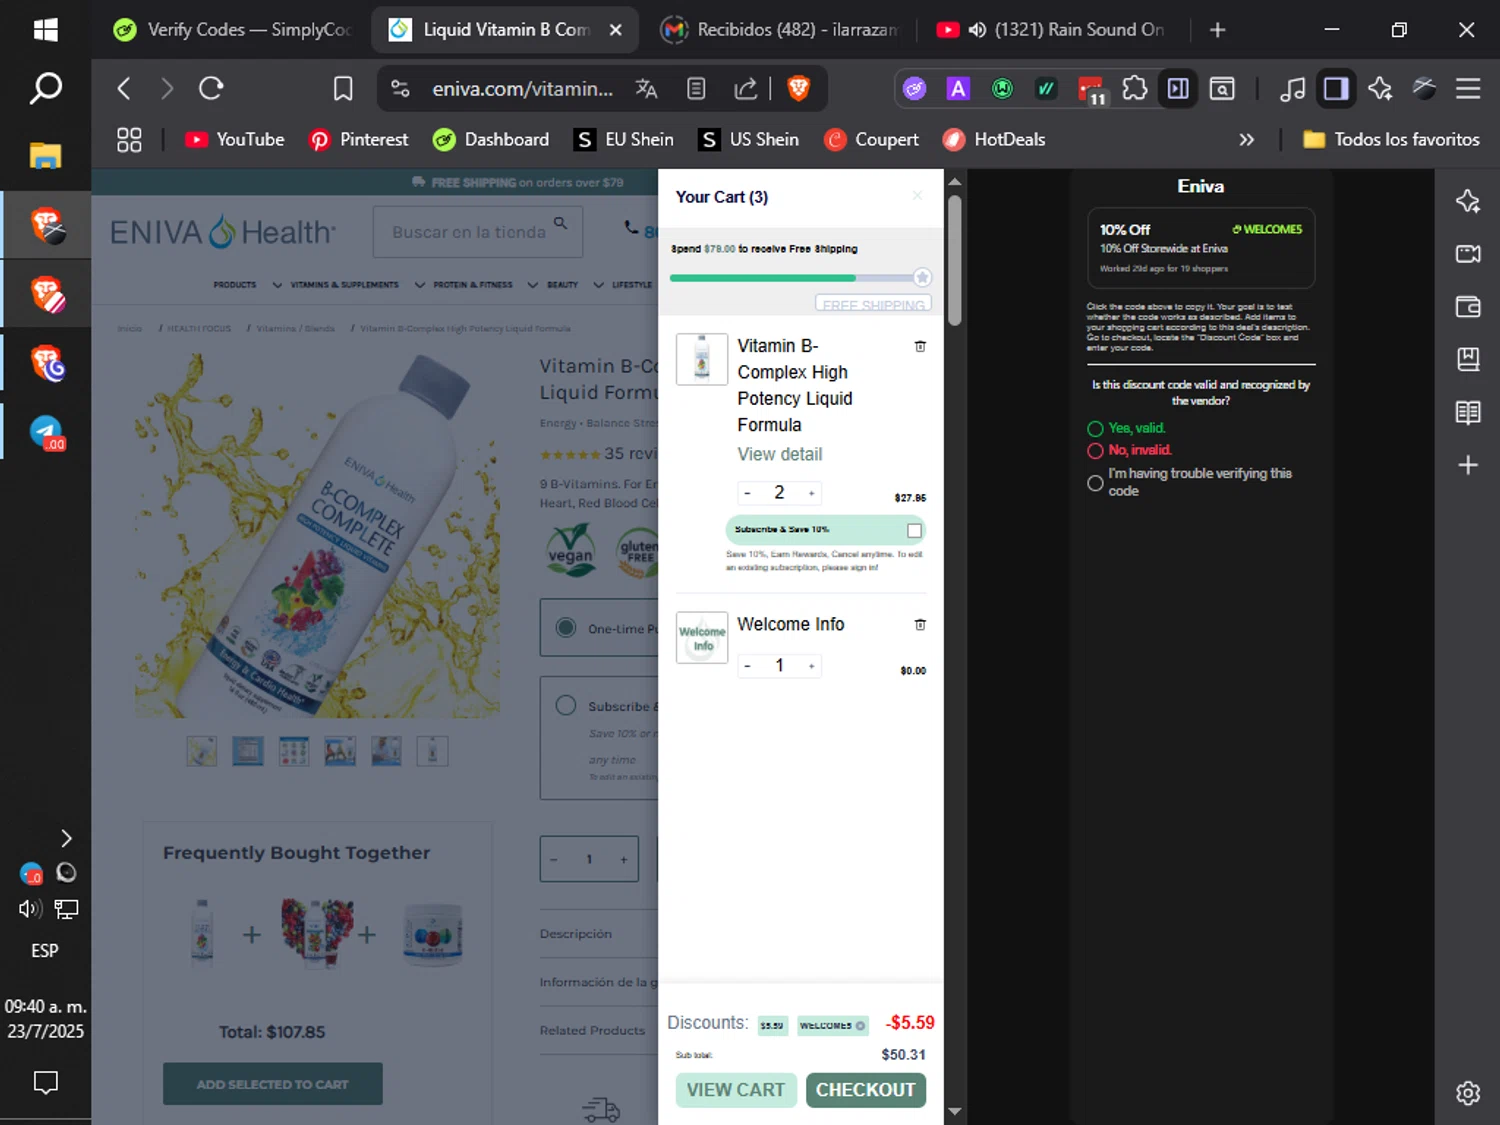Image resolution: width=1500 pixels, height=1125 pixels.
Task: Open reader mode icon in address bar
Action: coord(696,89)
